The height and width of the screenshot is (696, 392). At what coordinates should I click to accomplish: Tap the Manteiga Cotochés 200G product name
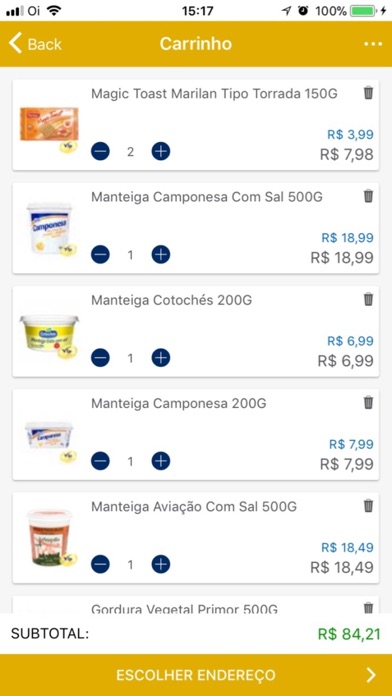coord(171,301)
